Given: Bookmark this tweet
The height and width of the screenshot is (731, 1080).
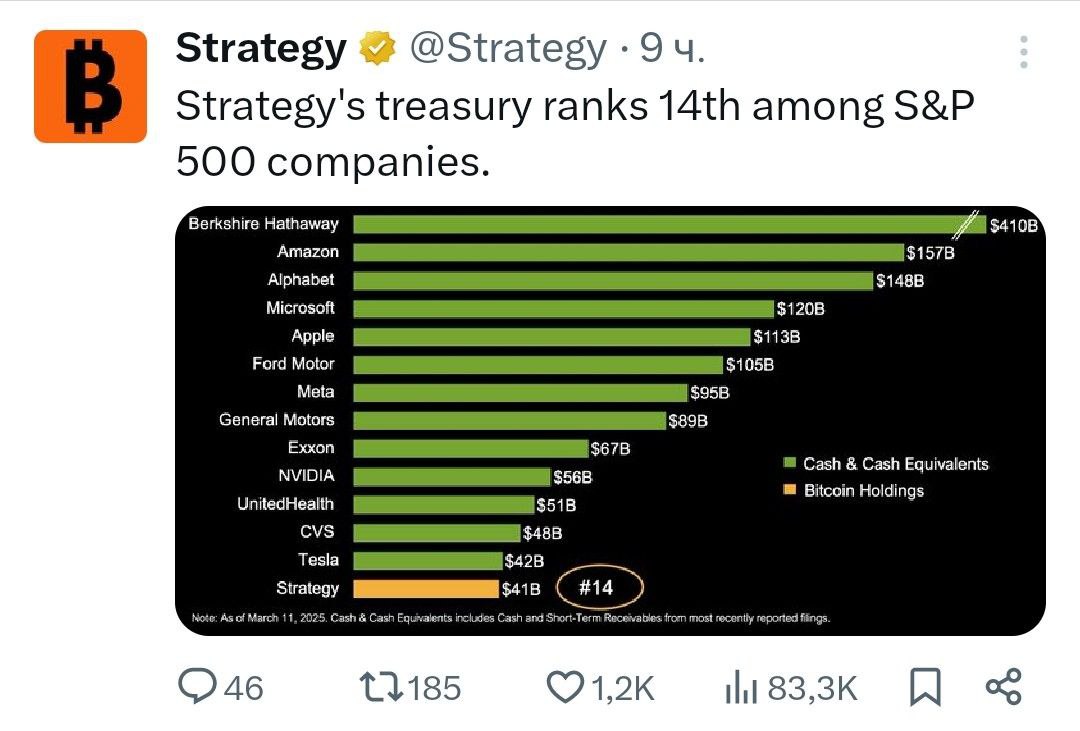Looking at the screenshot, I should click(925, 687).
